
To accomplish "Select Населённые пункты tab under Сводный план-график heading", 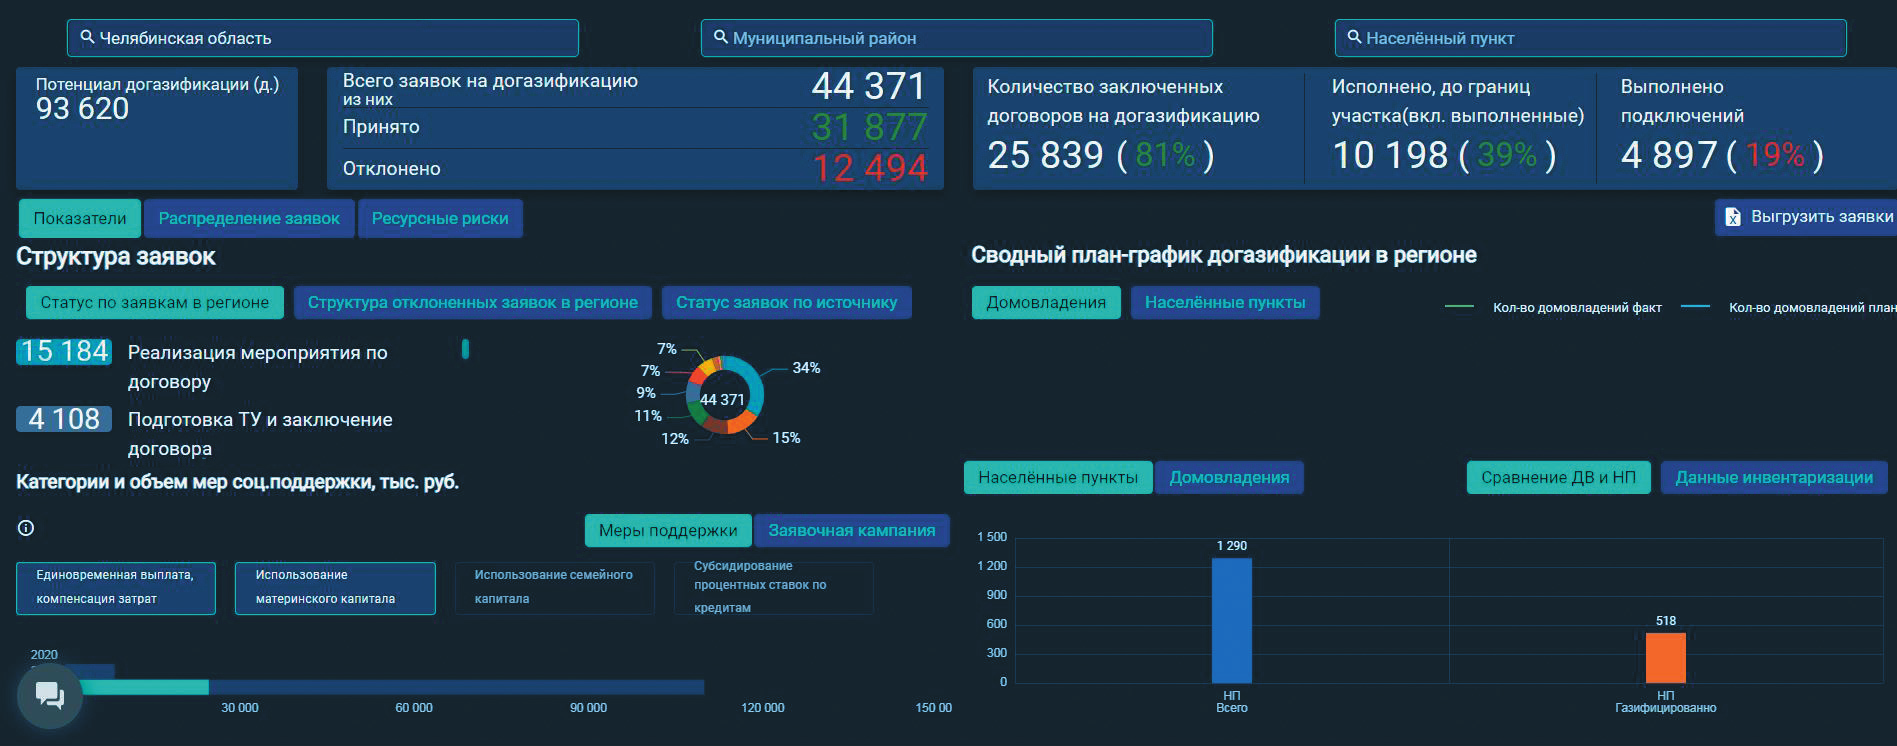I will 1225,302.
